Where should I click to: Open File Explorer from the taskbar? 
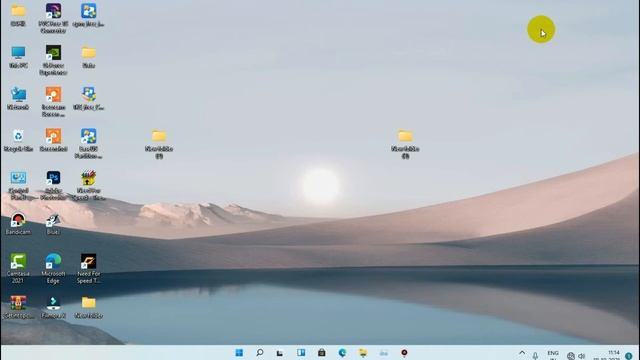[x=363, y=353]
